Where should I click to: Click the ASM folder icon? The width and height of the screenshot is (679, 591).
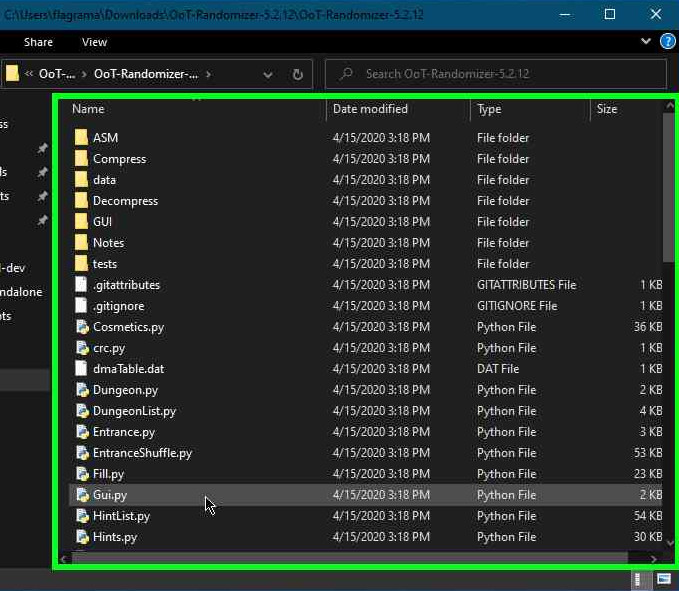(82, 138)
